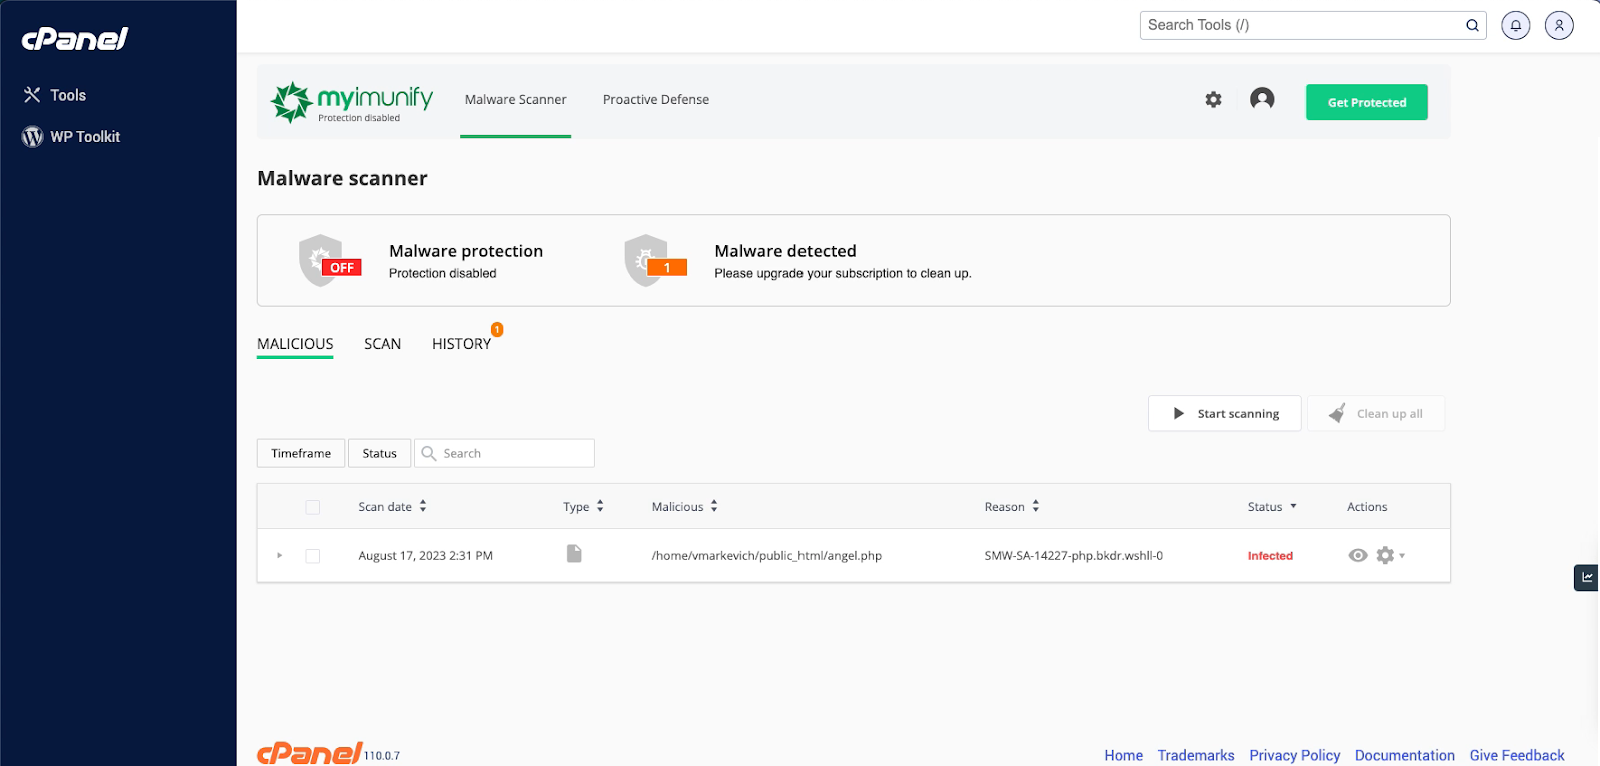Open the gear actions menu for angel.php
This screenshot has height=766, width=1600.
pos(1389,555)
